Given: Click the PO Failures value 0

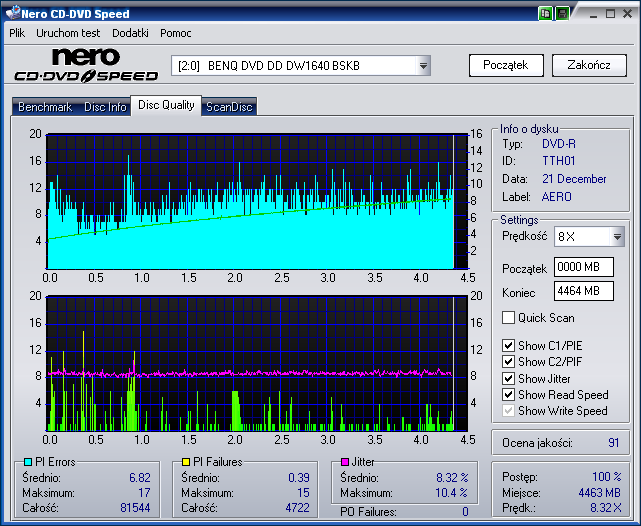Looking at the screenshot, I should (465, 512).
